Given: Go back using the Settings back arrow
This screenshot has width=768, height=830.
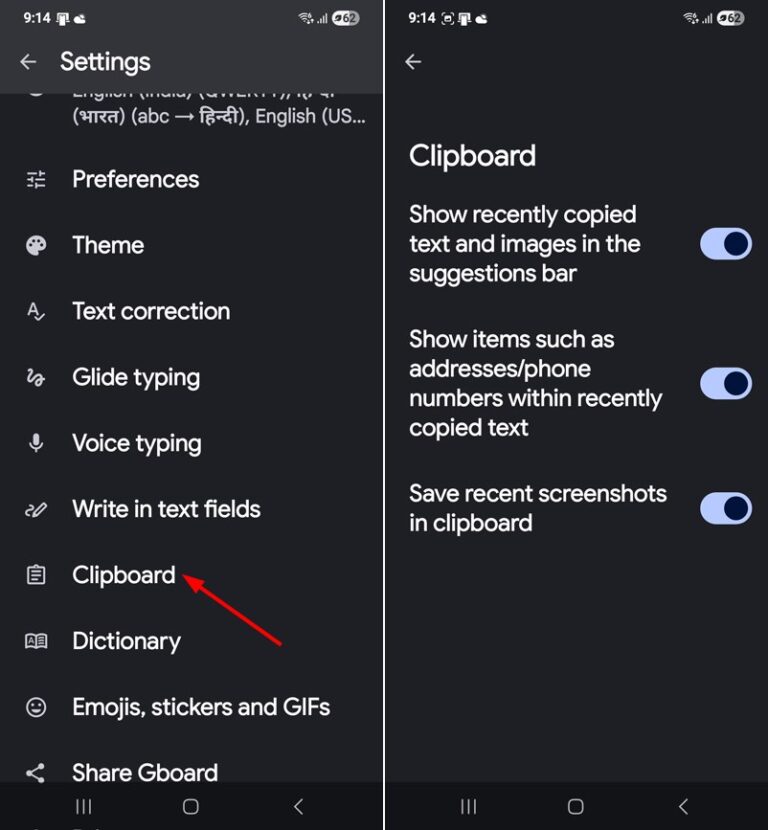Looking at the screenshot, I should (x=28, y=62).
